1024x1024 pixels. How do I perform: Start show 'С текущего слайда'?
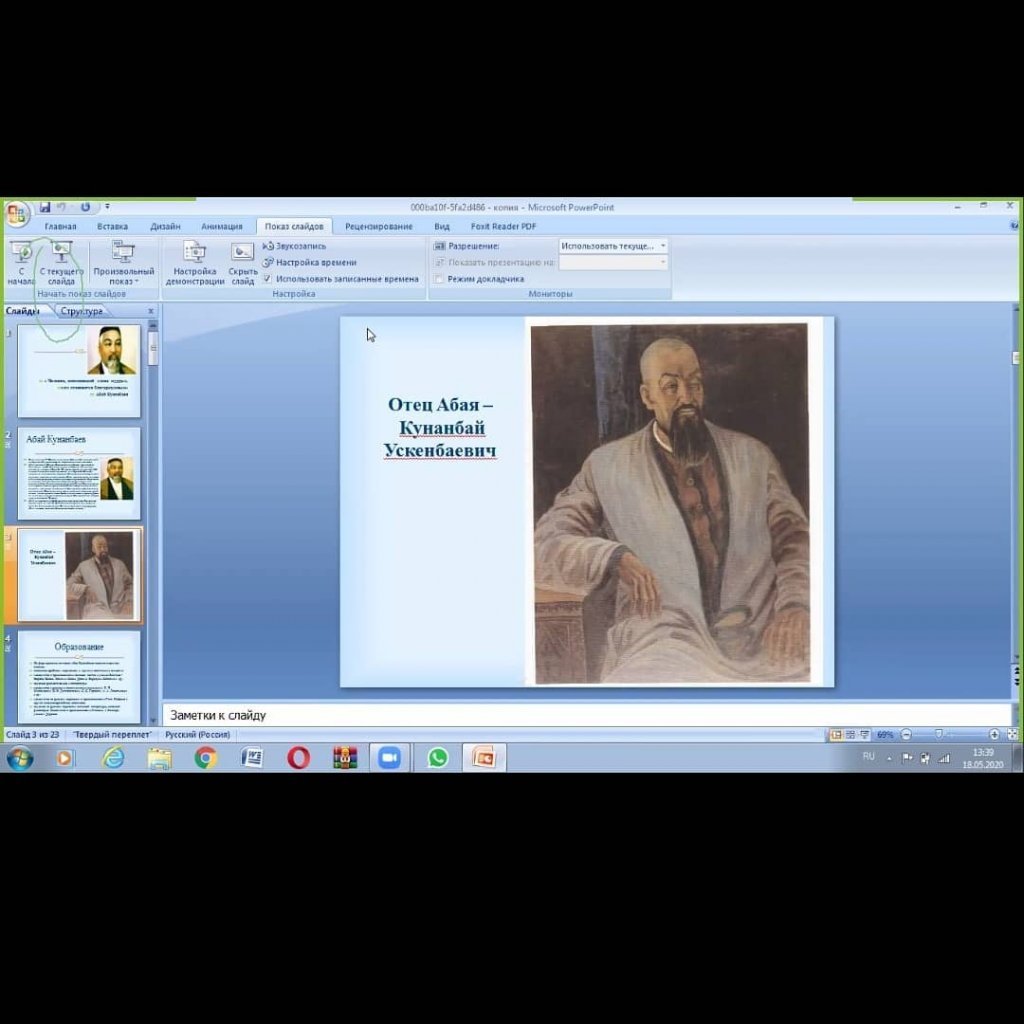(x=61, y=263)
